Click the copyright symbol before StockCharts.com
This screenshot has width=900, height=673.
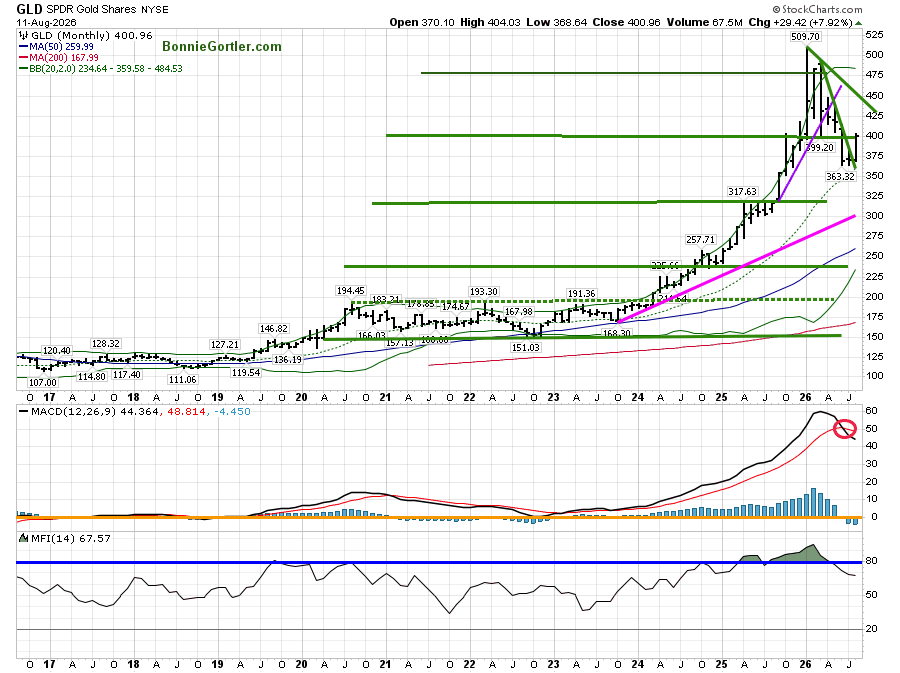(x=776, y=9)
